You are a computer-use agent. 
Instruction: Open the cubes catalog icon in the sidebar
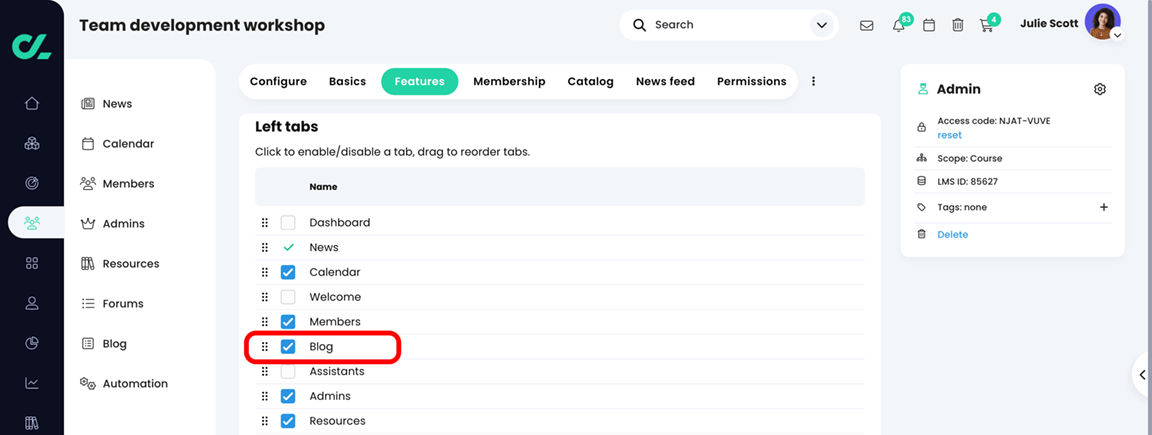(x=32, y=143)
